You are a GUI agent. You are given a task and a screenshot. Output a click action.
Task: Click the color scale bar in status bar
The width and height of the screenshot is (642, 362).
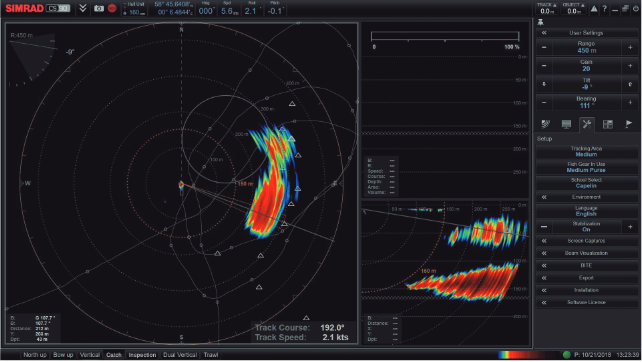coord(528,355)
